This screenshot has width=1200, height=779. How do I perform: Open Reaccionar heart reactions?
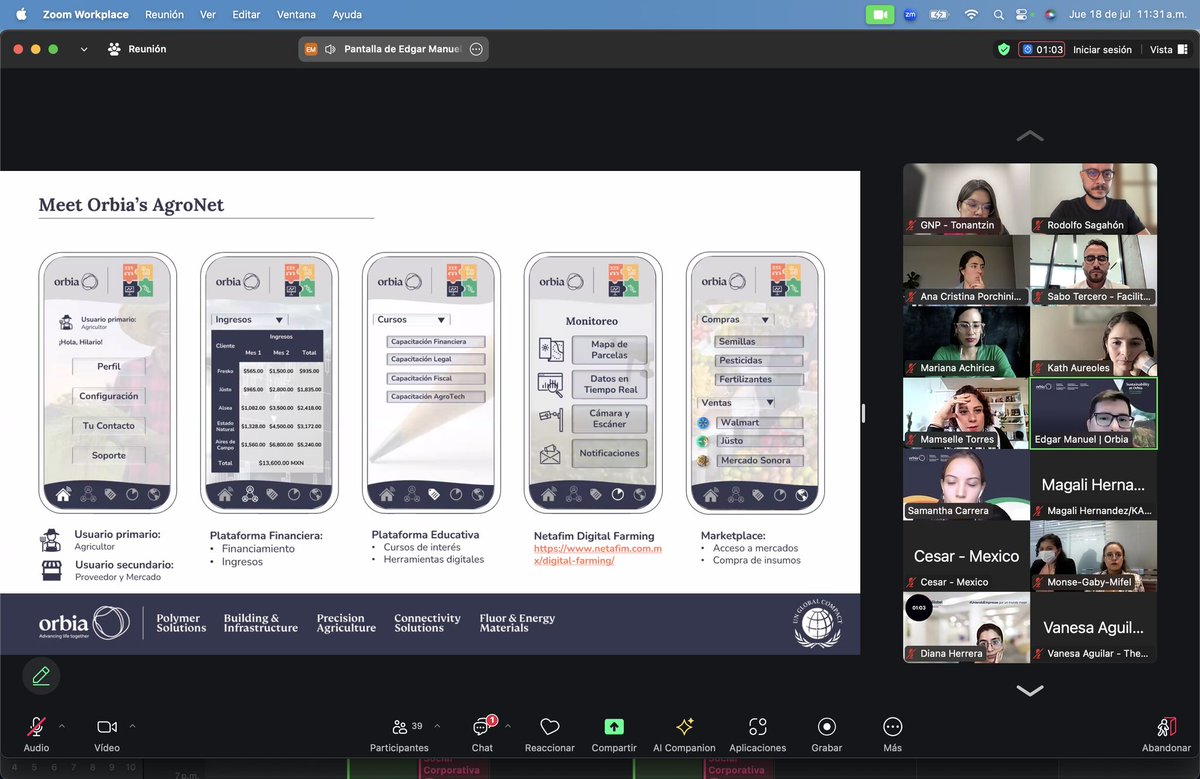pos(549,734)
